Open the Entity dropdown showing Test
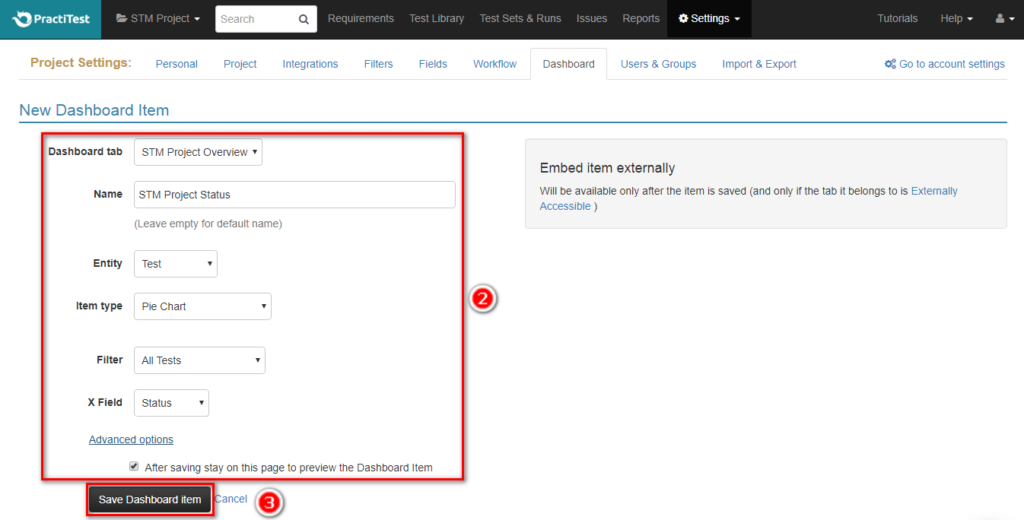This screenshot has height=520, width=1024. tap(176, 264)
